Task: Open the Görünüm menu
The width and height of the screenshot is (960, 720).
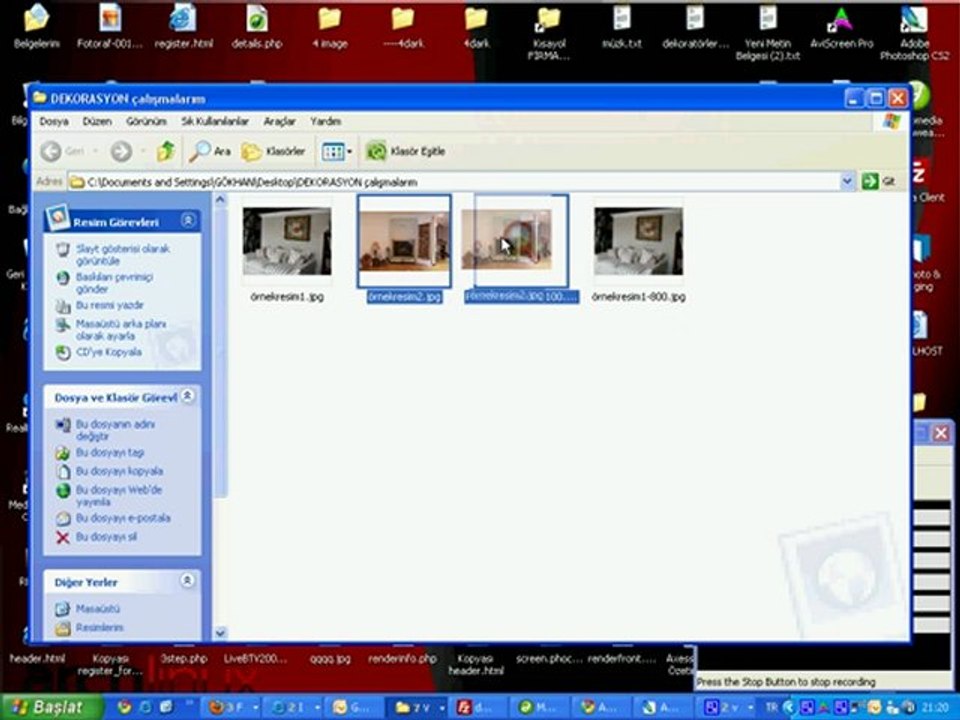Action: (146, 121)
